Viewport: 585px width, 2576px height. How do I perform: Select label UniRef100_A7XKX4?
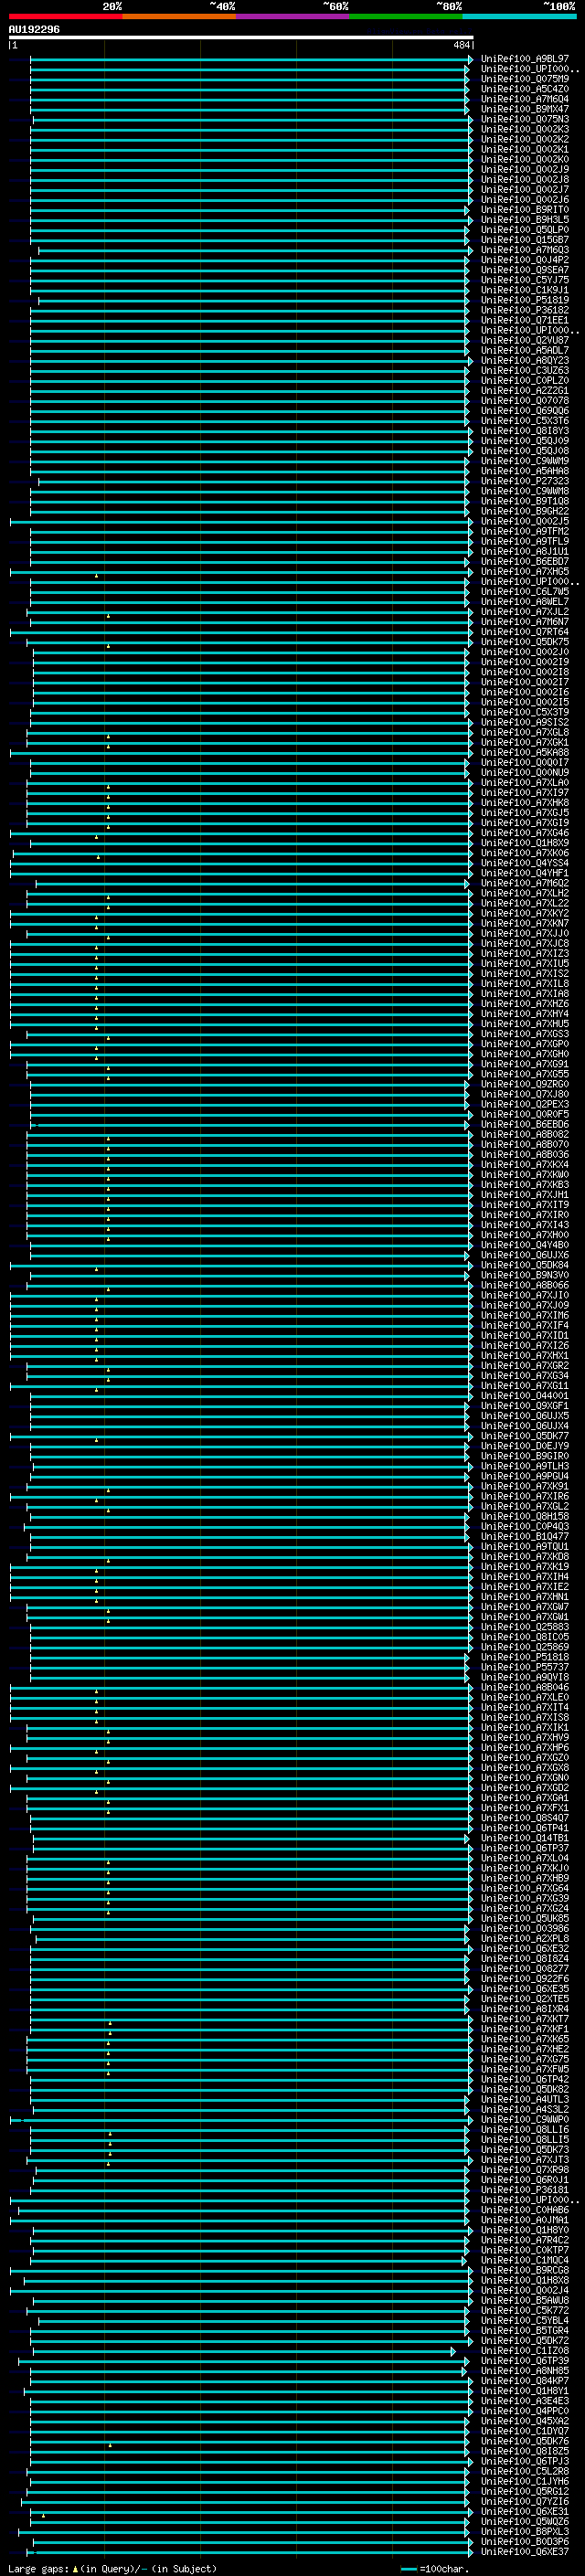point(525,1165)
